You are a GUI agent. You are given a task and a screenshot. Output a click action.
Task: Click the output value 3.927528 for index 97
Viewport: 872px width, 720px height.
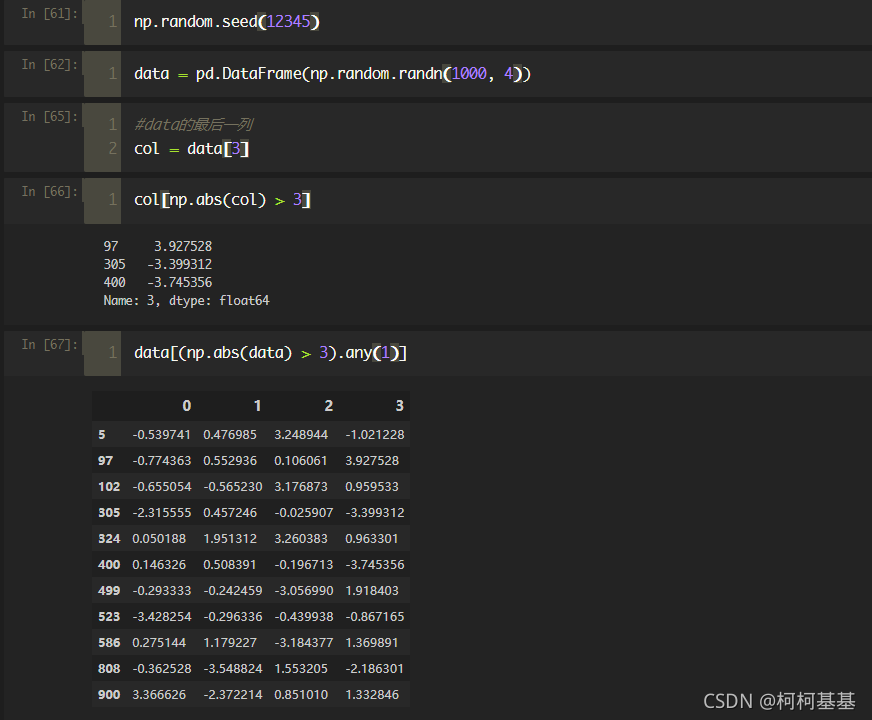tap(183, 246)
